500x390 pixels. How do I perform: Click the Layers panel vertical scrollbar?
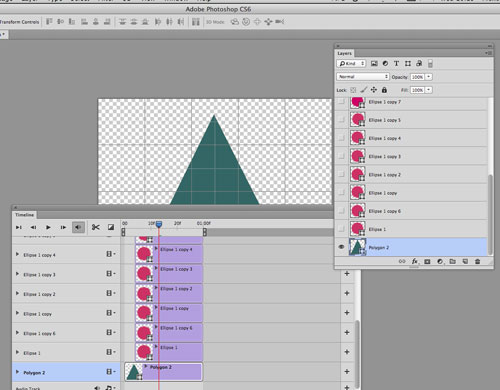pos(490,214)
